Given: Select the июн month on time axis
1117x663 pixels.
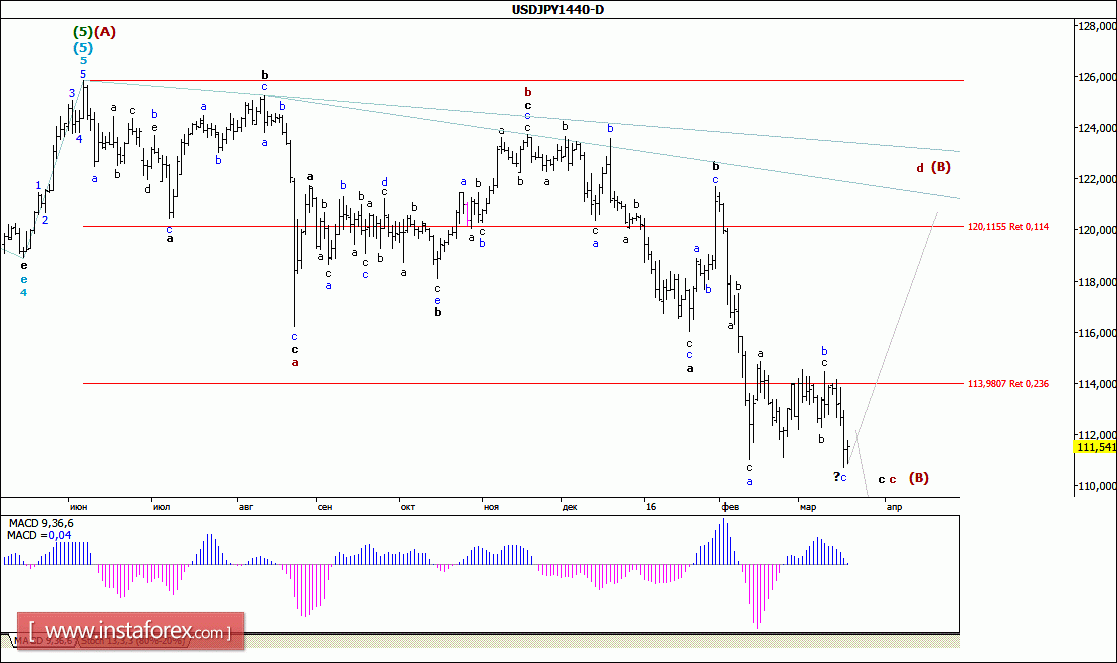Looking at the screenshot, I should click(78, 507).
